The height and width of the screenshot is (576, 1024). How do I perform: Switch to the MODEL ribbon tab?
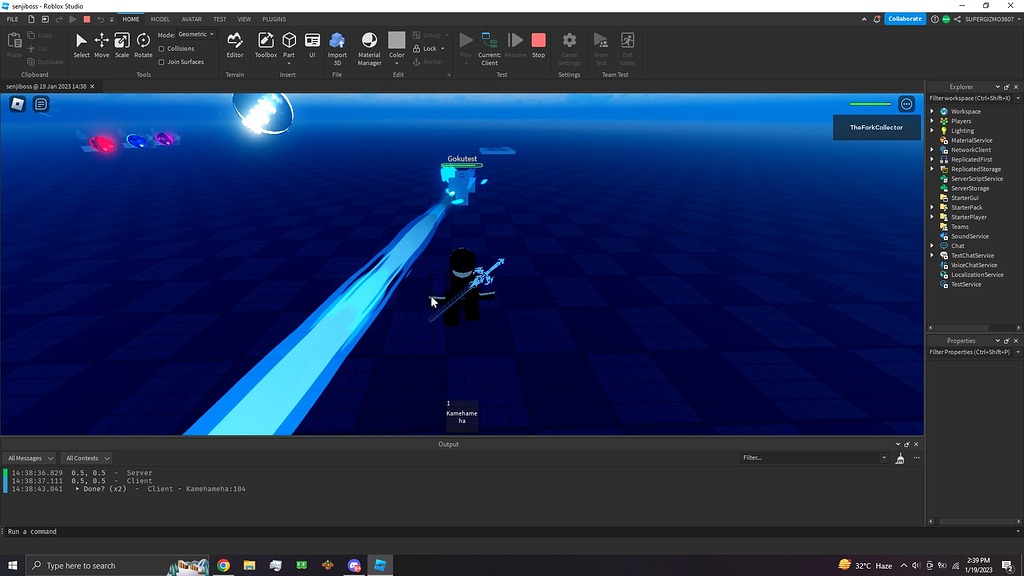click(160, 18)
